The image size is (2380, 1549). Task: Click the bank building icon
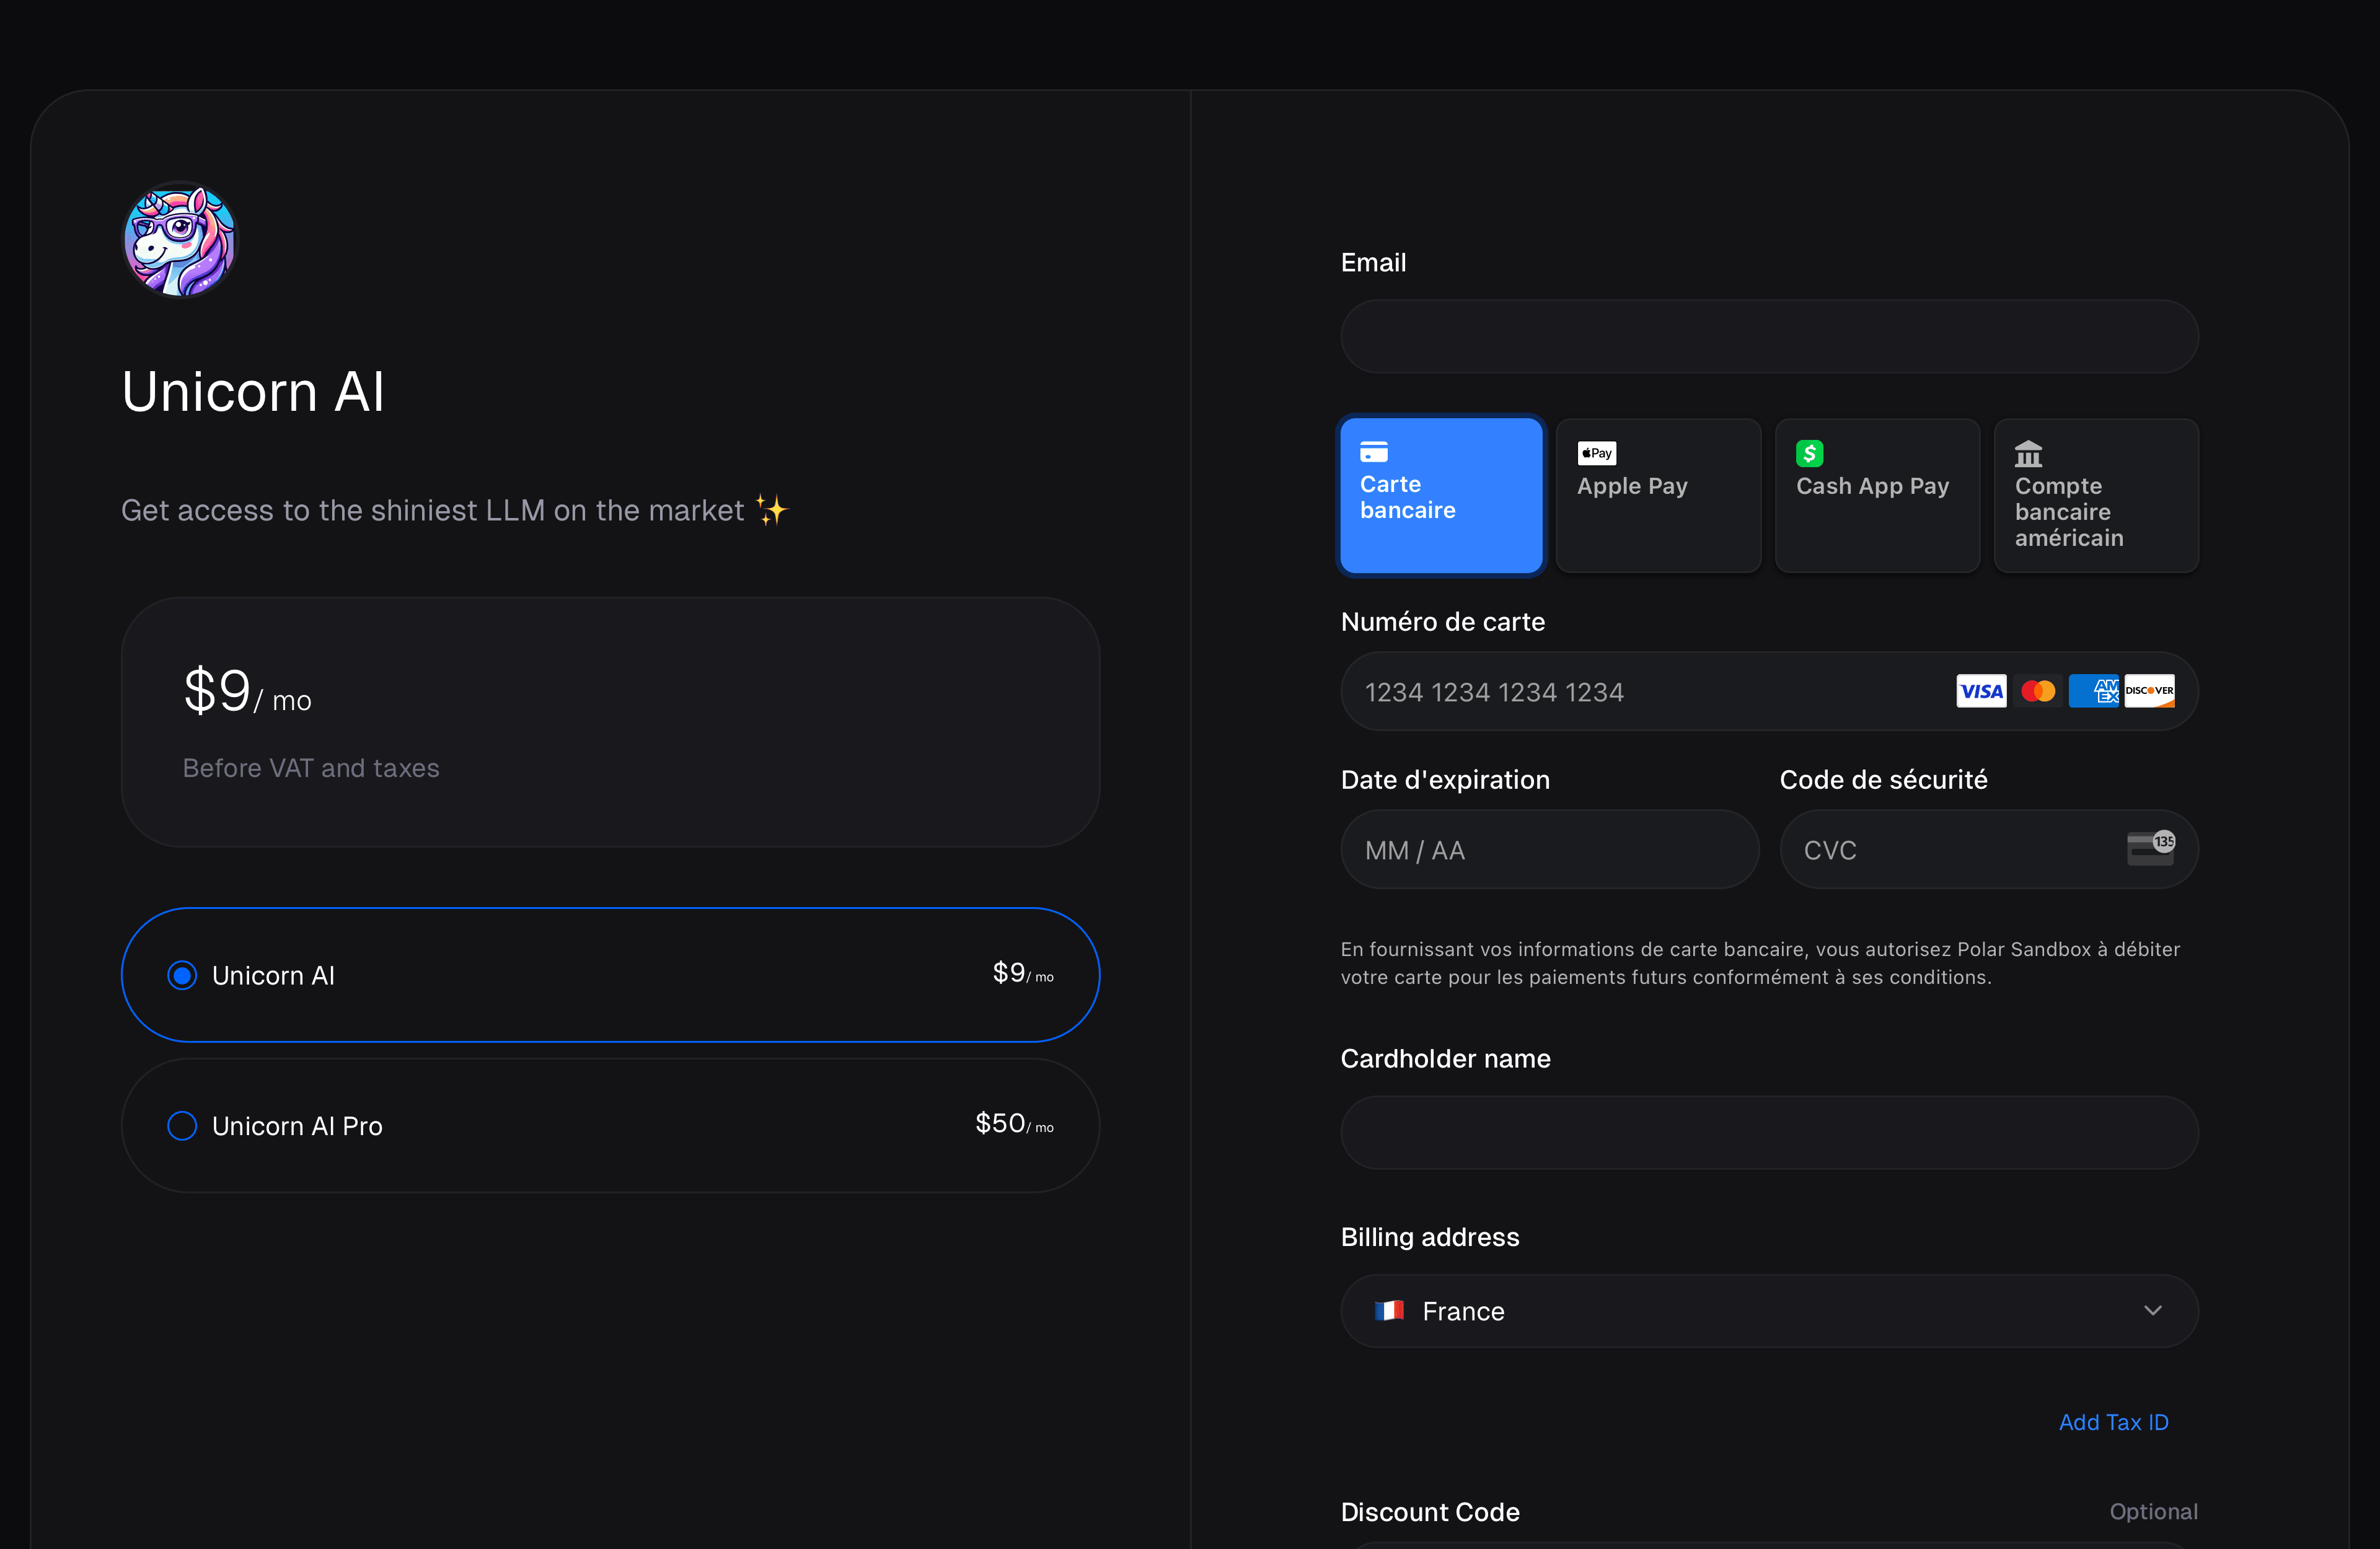click(2028, 454)
